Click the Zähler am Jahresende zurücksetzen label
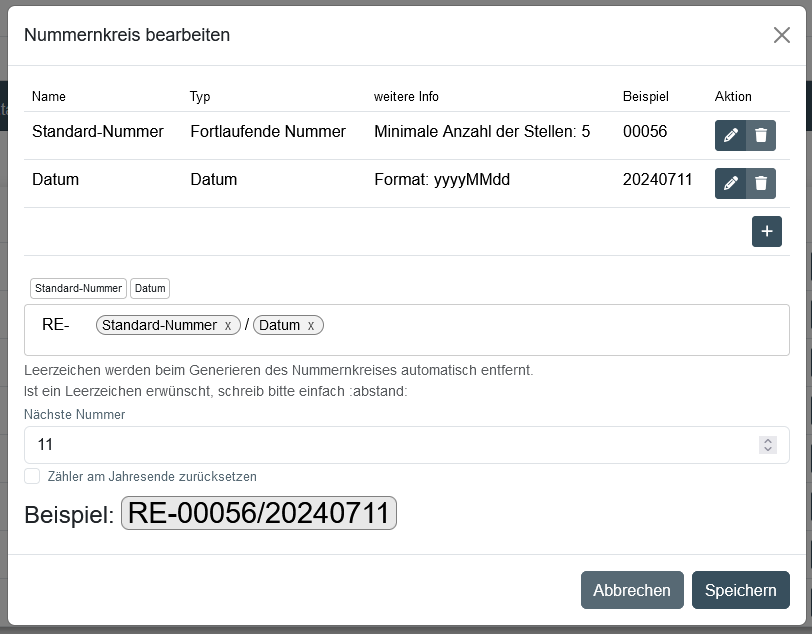This screenshot has width=812, height=634. (152, 477)
